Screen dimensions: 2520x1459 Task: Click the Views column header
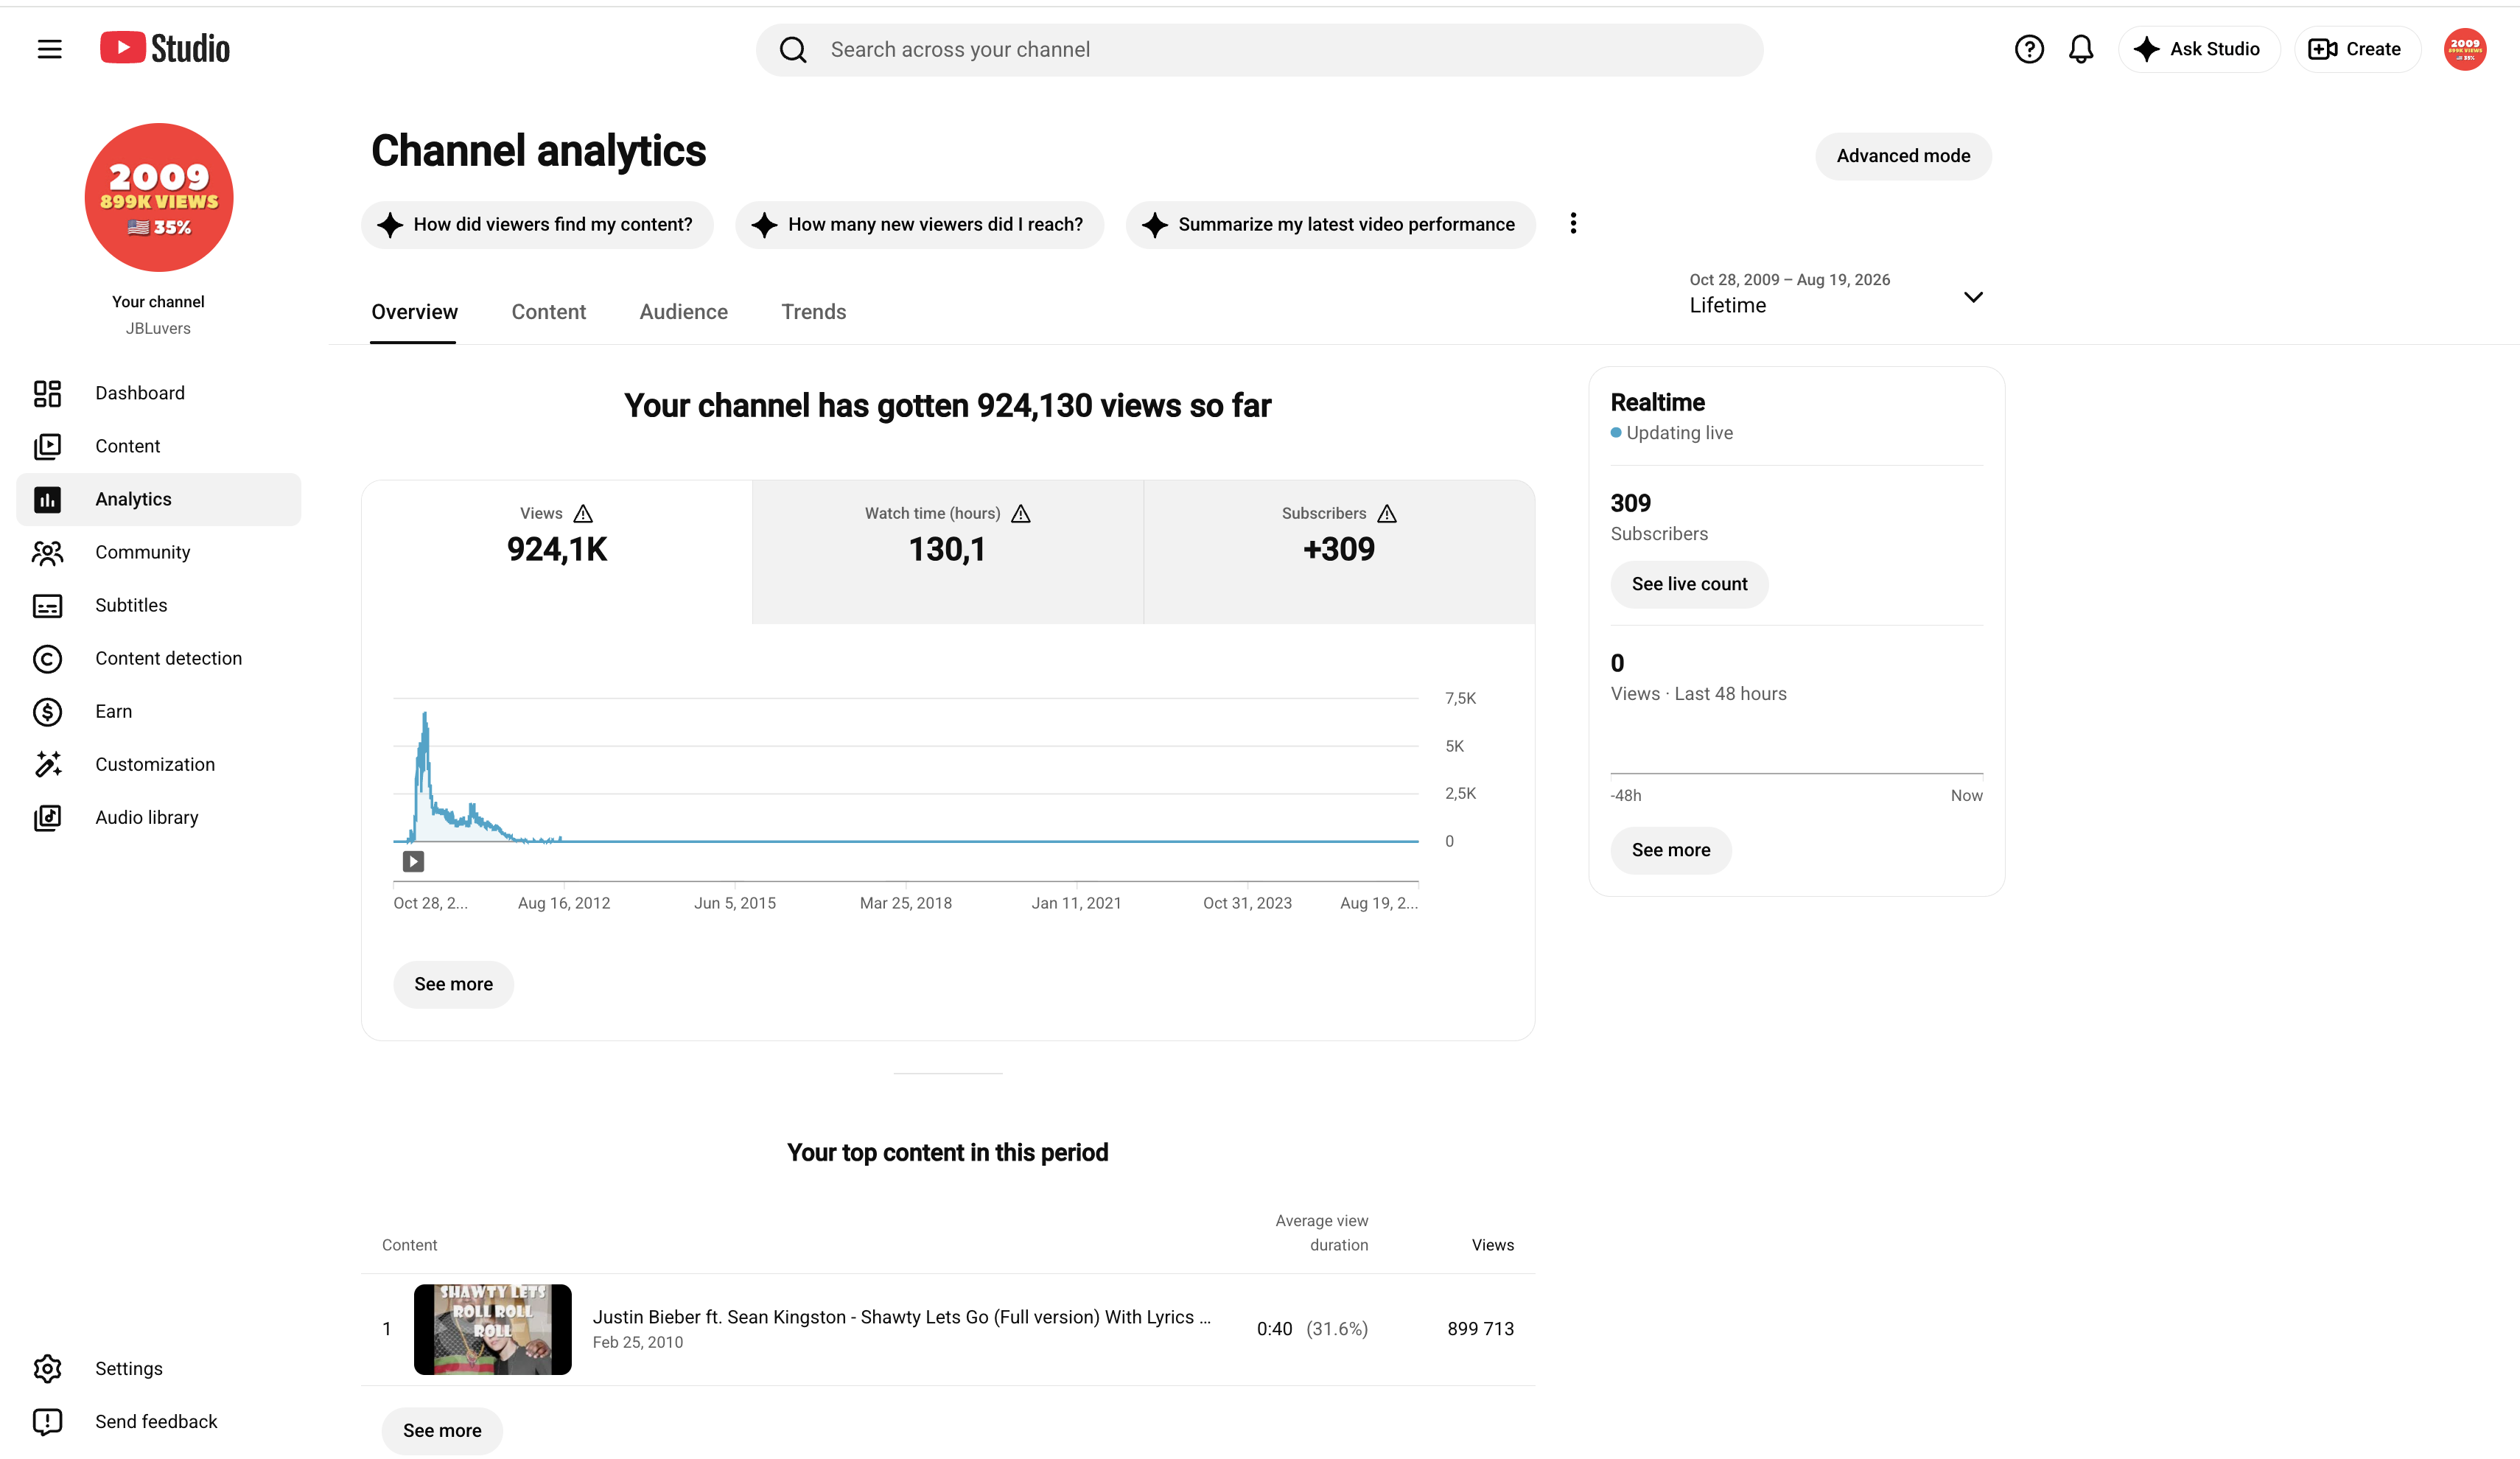[x=1492, y=1245]
